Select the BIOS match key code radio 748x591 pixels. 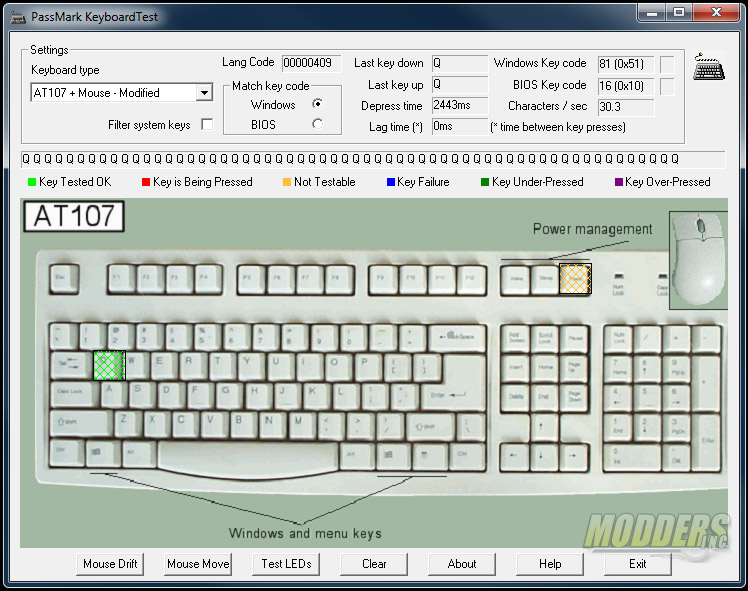pyautogui.click(x=317, y=124)
